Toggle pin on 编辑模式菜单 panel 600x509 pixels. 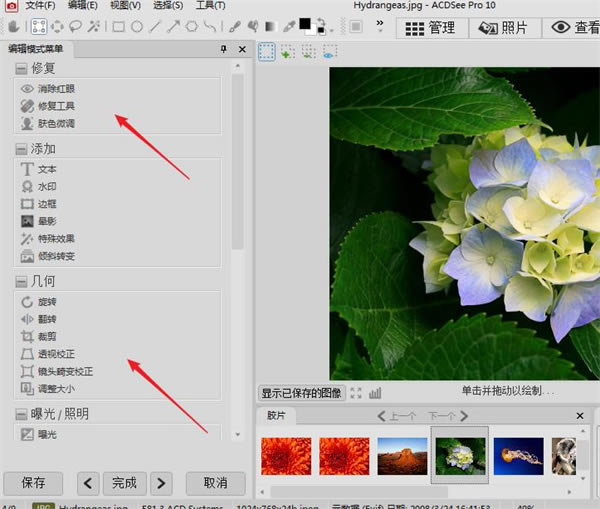tap(224, 49)
